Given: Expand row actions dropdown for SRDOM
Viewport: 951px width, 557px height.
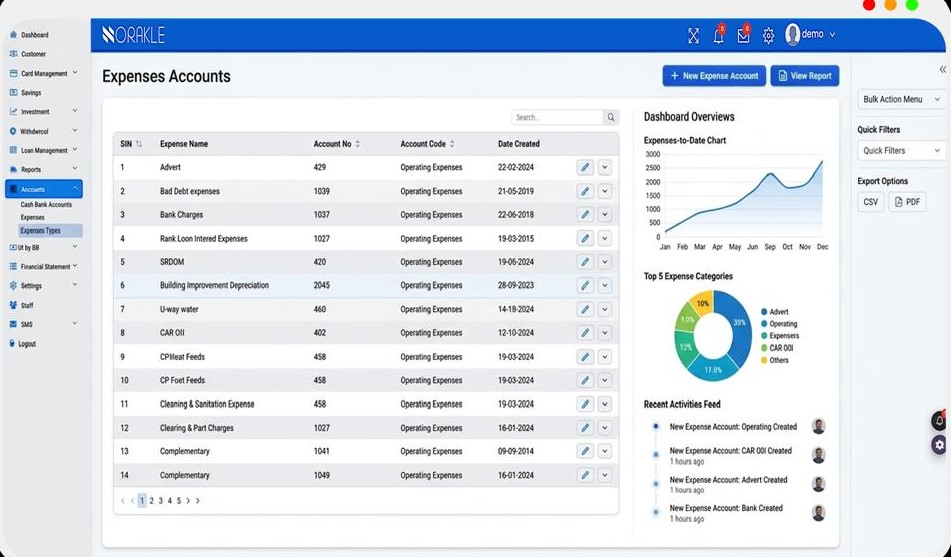Looking at the screenshot, I should tap(605, 262).
